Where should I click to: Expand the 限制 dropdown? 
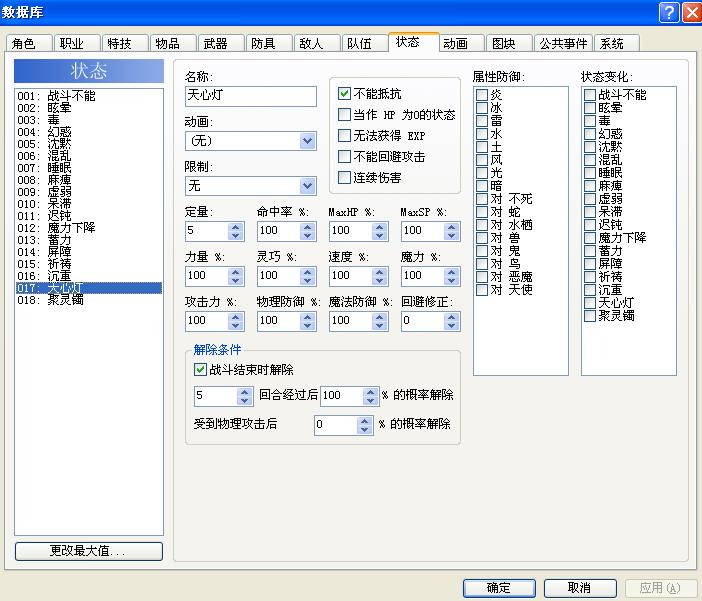tap(307, 186)
